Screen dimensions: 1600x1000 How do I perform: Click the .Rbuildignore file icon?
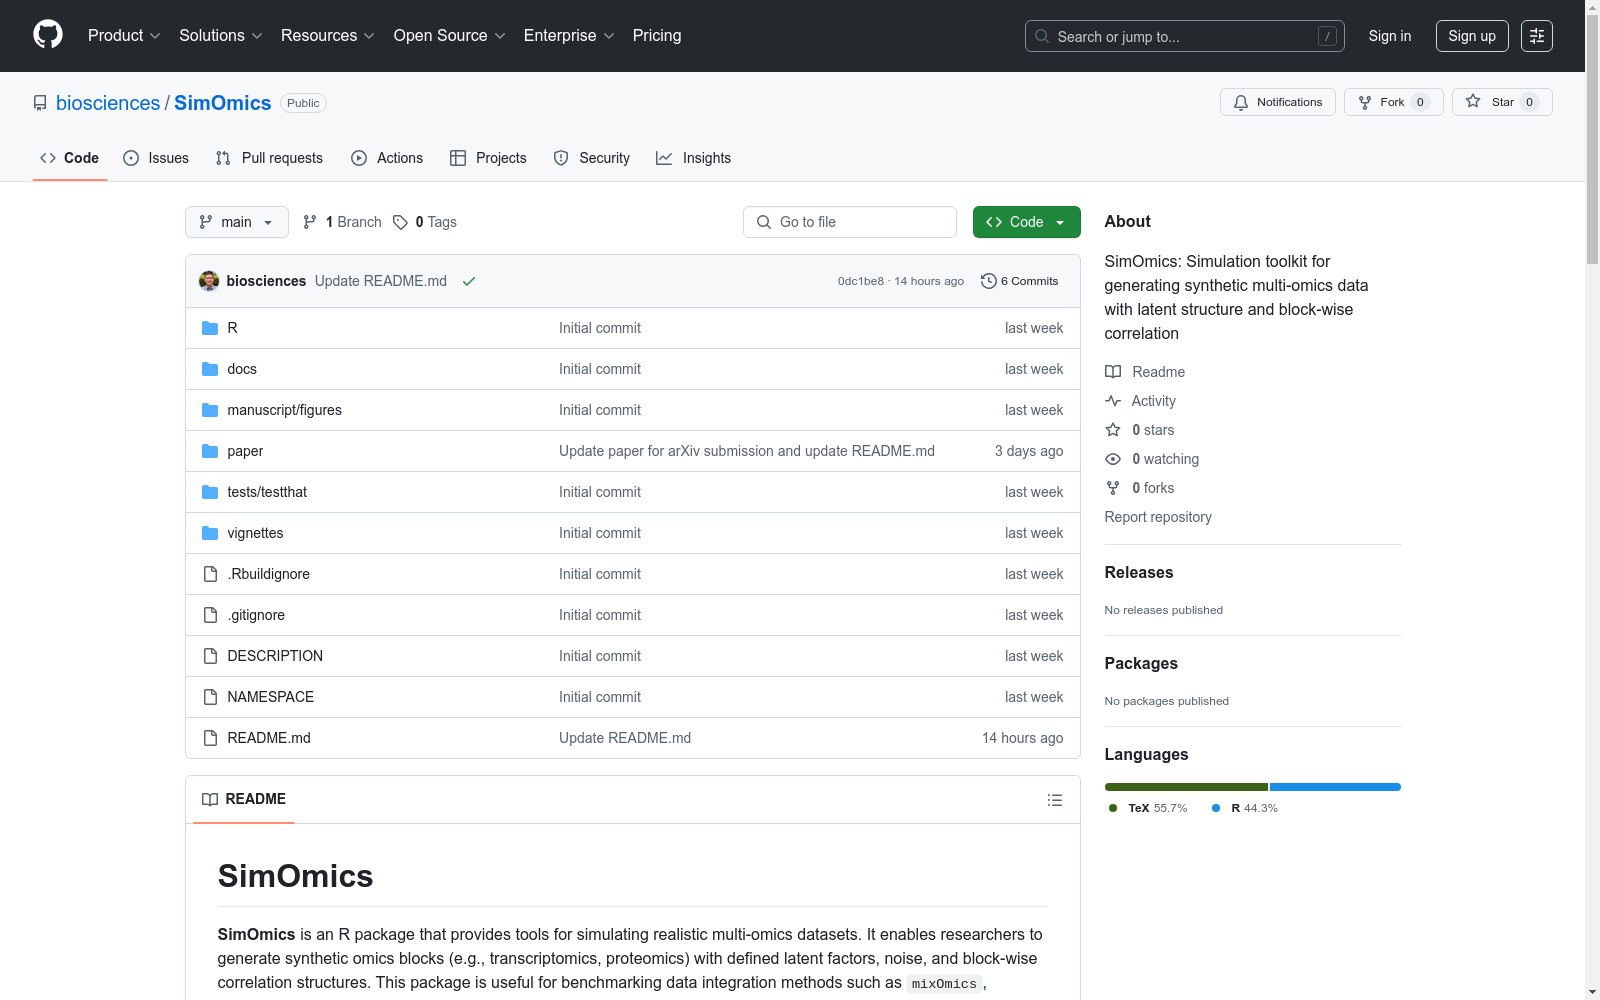pyautogui.click(x=210, y=574)
